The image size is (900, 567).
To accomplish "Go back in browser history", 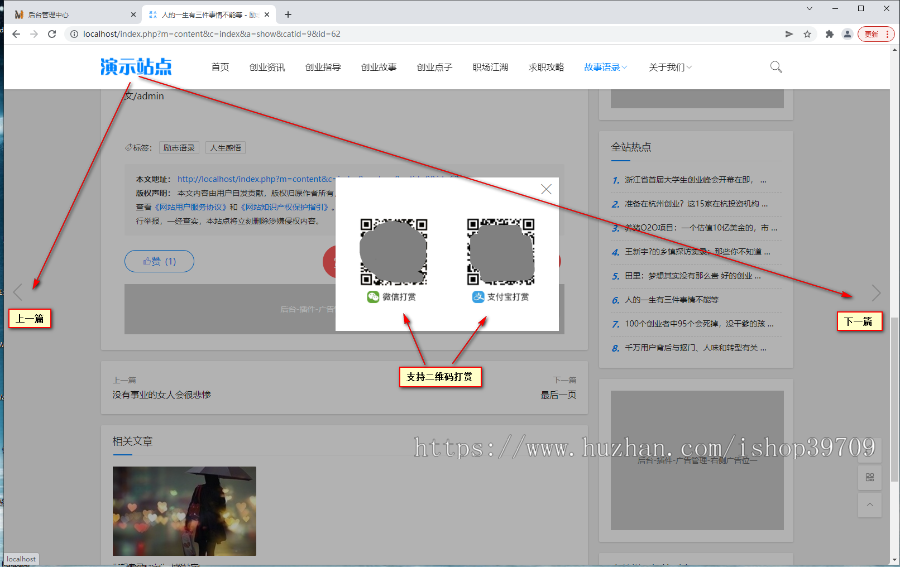I will 16,34.
